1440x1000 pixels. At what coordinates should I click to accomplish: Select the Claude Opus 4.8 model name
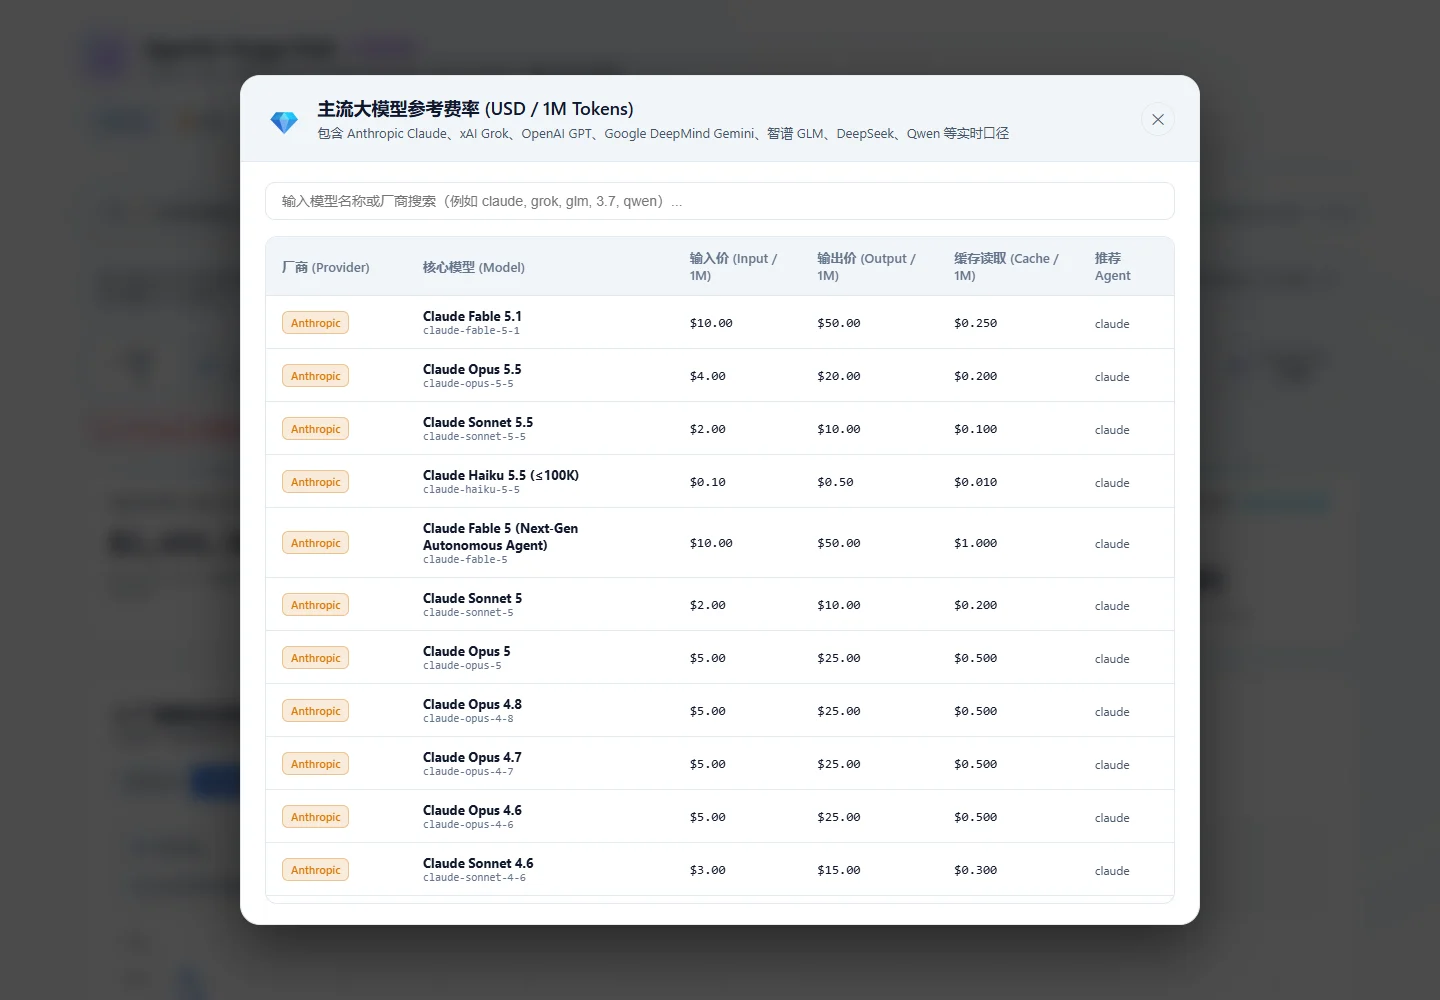click(472, 704)
